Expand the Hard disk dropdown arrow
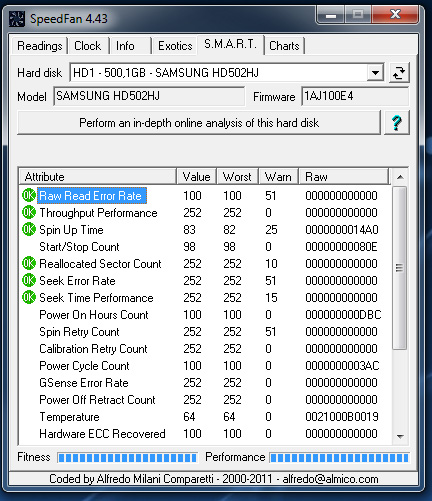The image size is (432, 501). (x=375, y=73)
